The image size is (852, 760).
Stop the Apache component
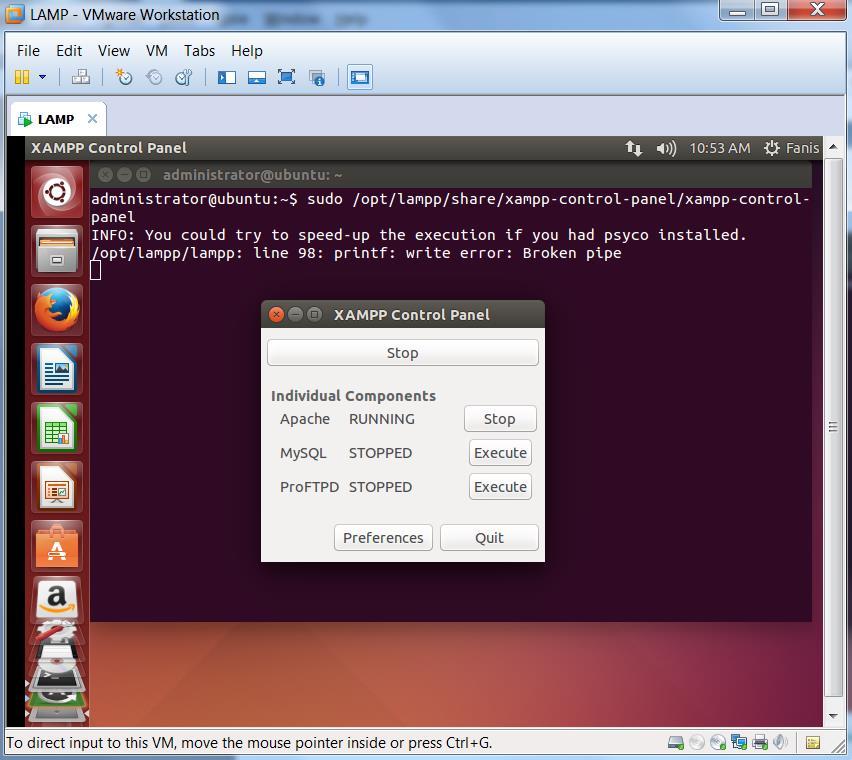500,419
